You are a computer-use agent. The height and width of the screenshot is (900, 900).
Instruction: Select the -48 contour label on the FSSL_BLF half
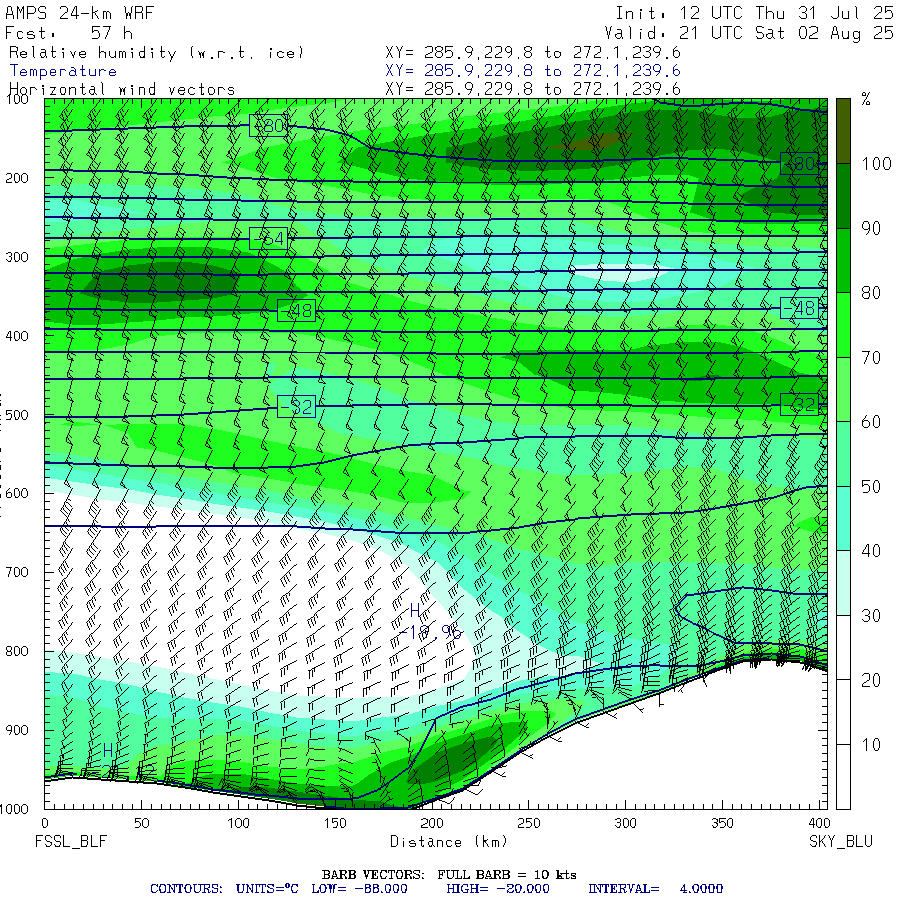[296, 311]
